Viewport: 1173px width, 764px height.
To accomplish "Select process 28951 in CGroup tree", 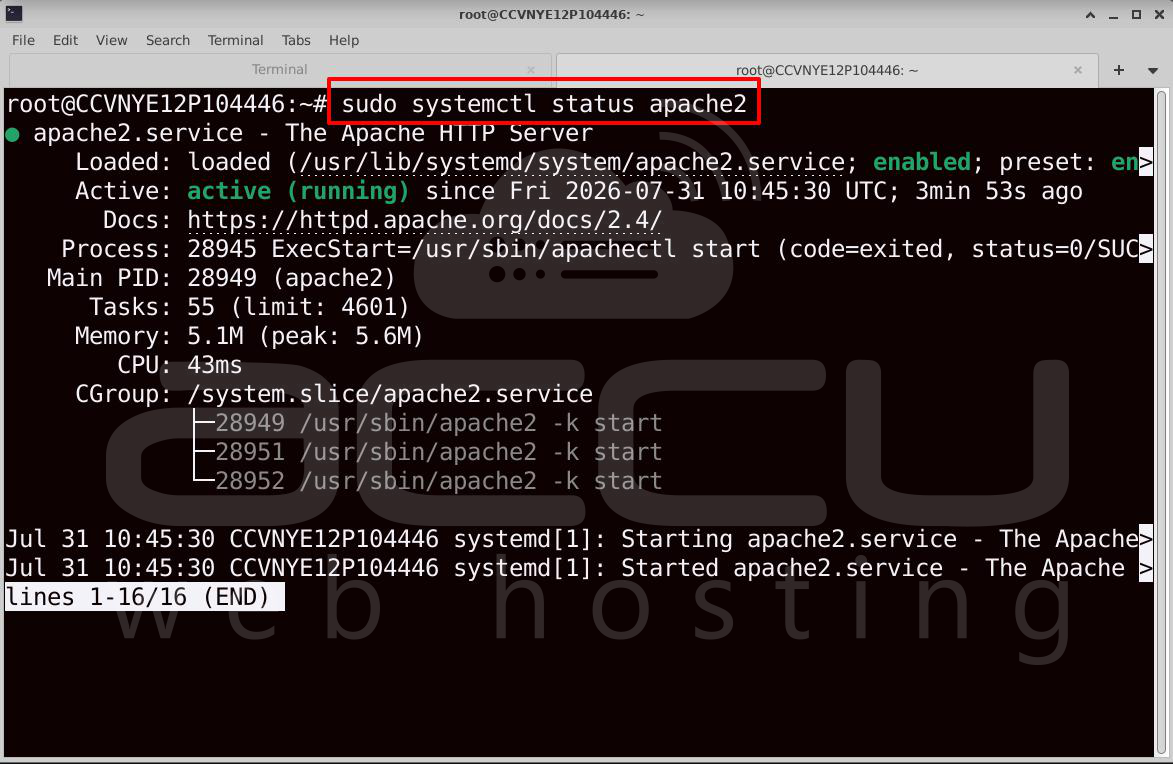I will click(438, 453).
